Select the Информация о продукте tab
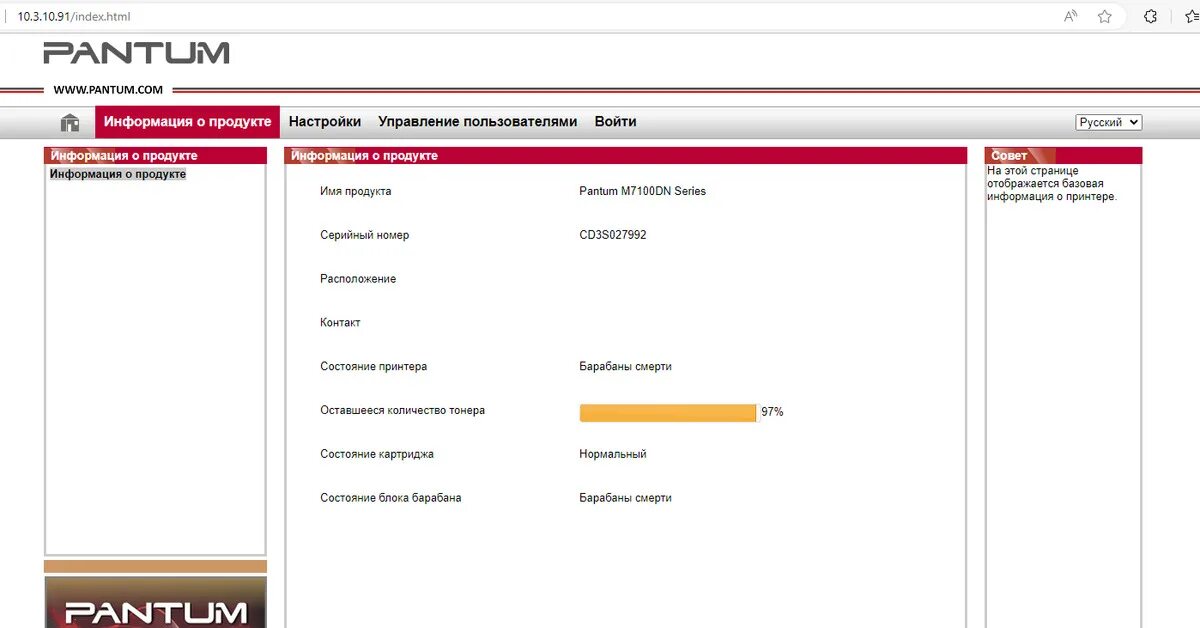Screen dimensions: 1200x628 (x=188, y=122)
